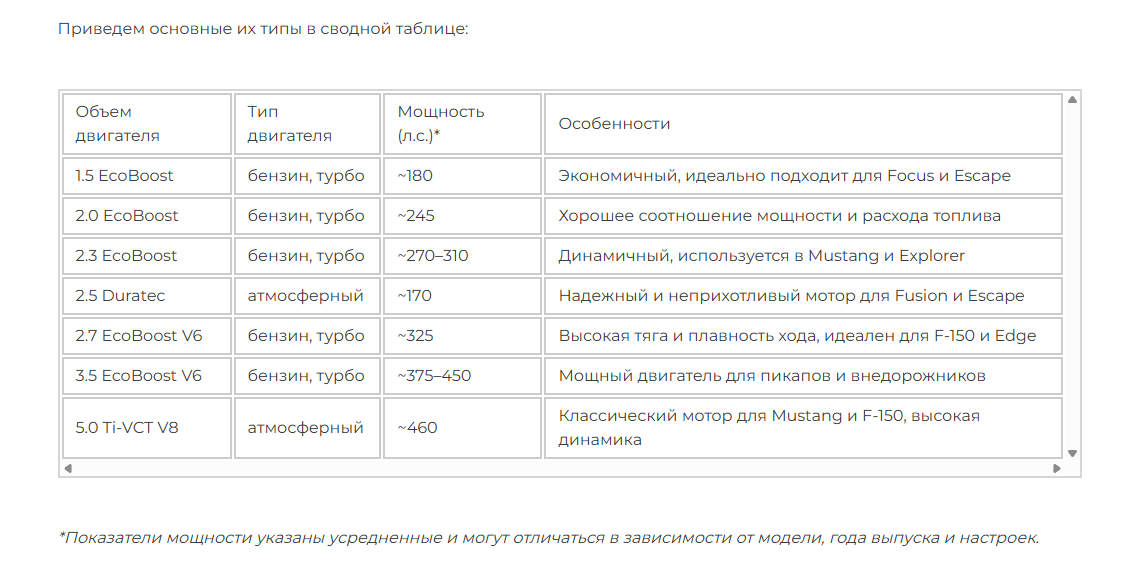1121x566 pixels.
Task: Click the "Мощность (л.с.)*" header cell
Action: [462, 124]
